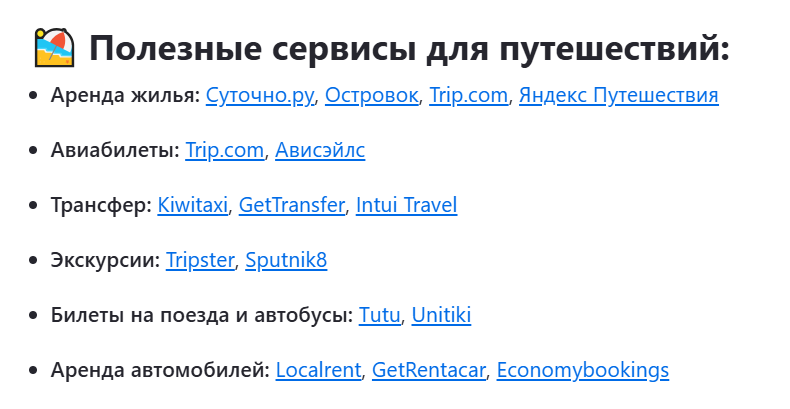Click the Билеты на поезда и автобусы label

(202, 315)
